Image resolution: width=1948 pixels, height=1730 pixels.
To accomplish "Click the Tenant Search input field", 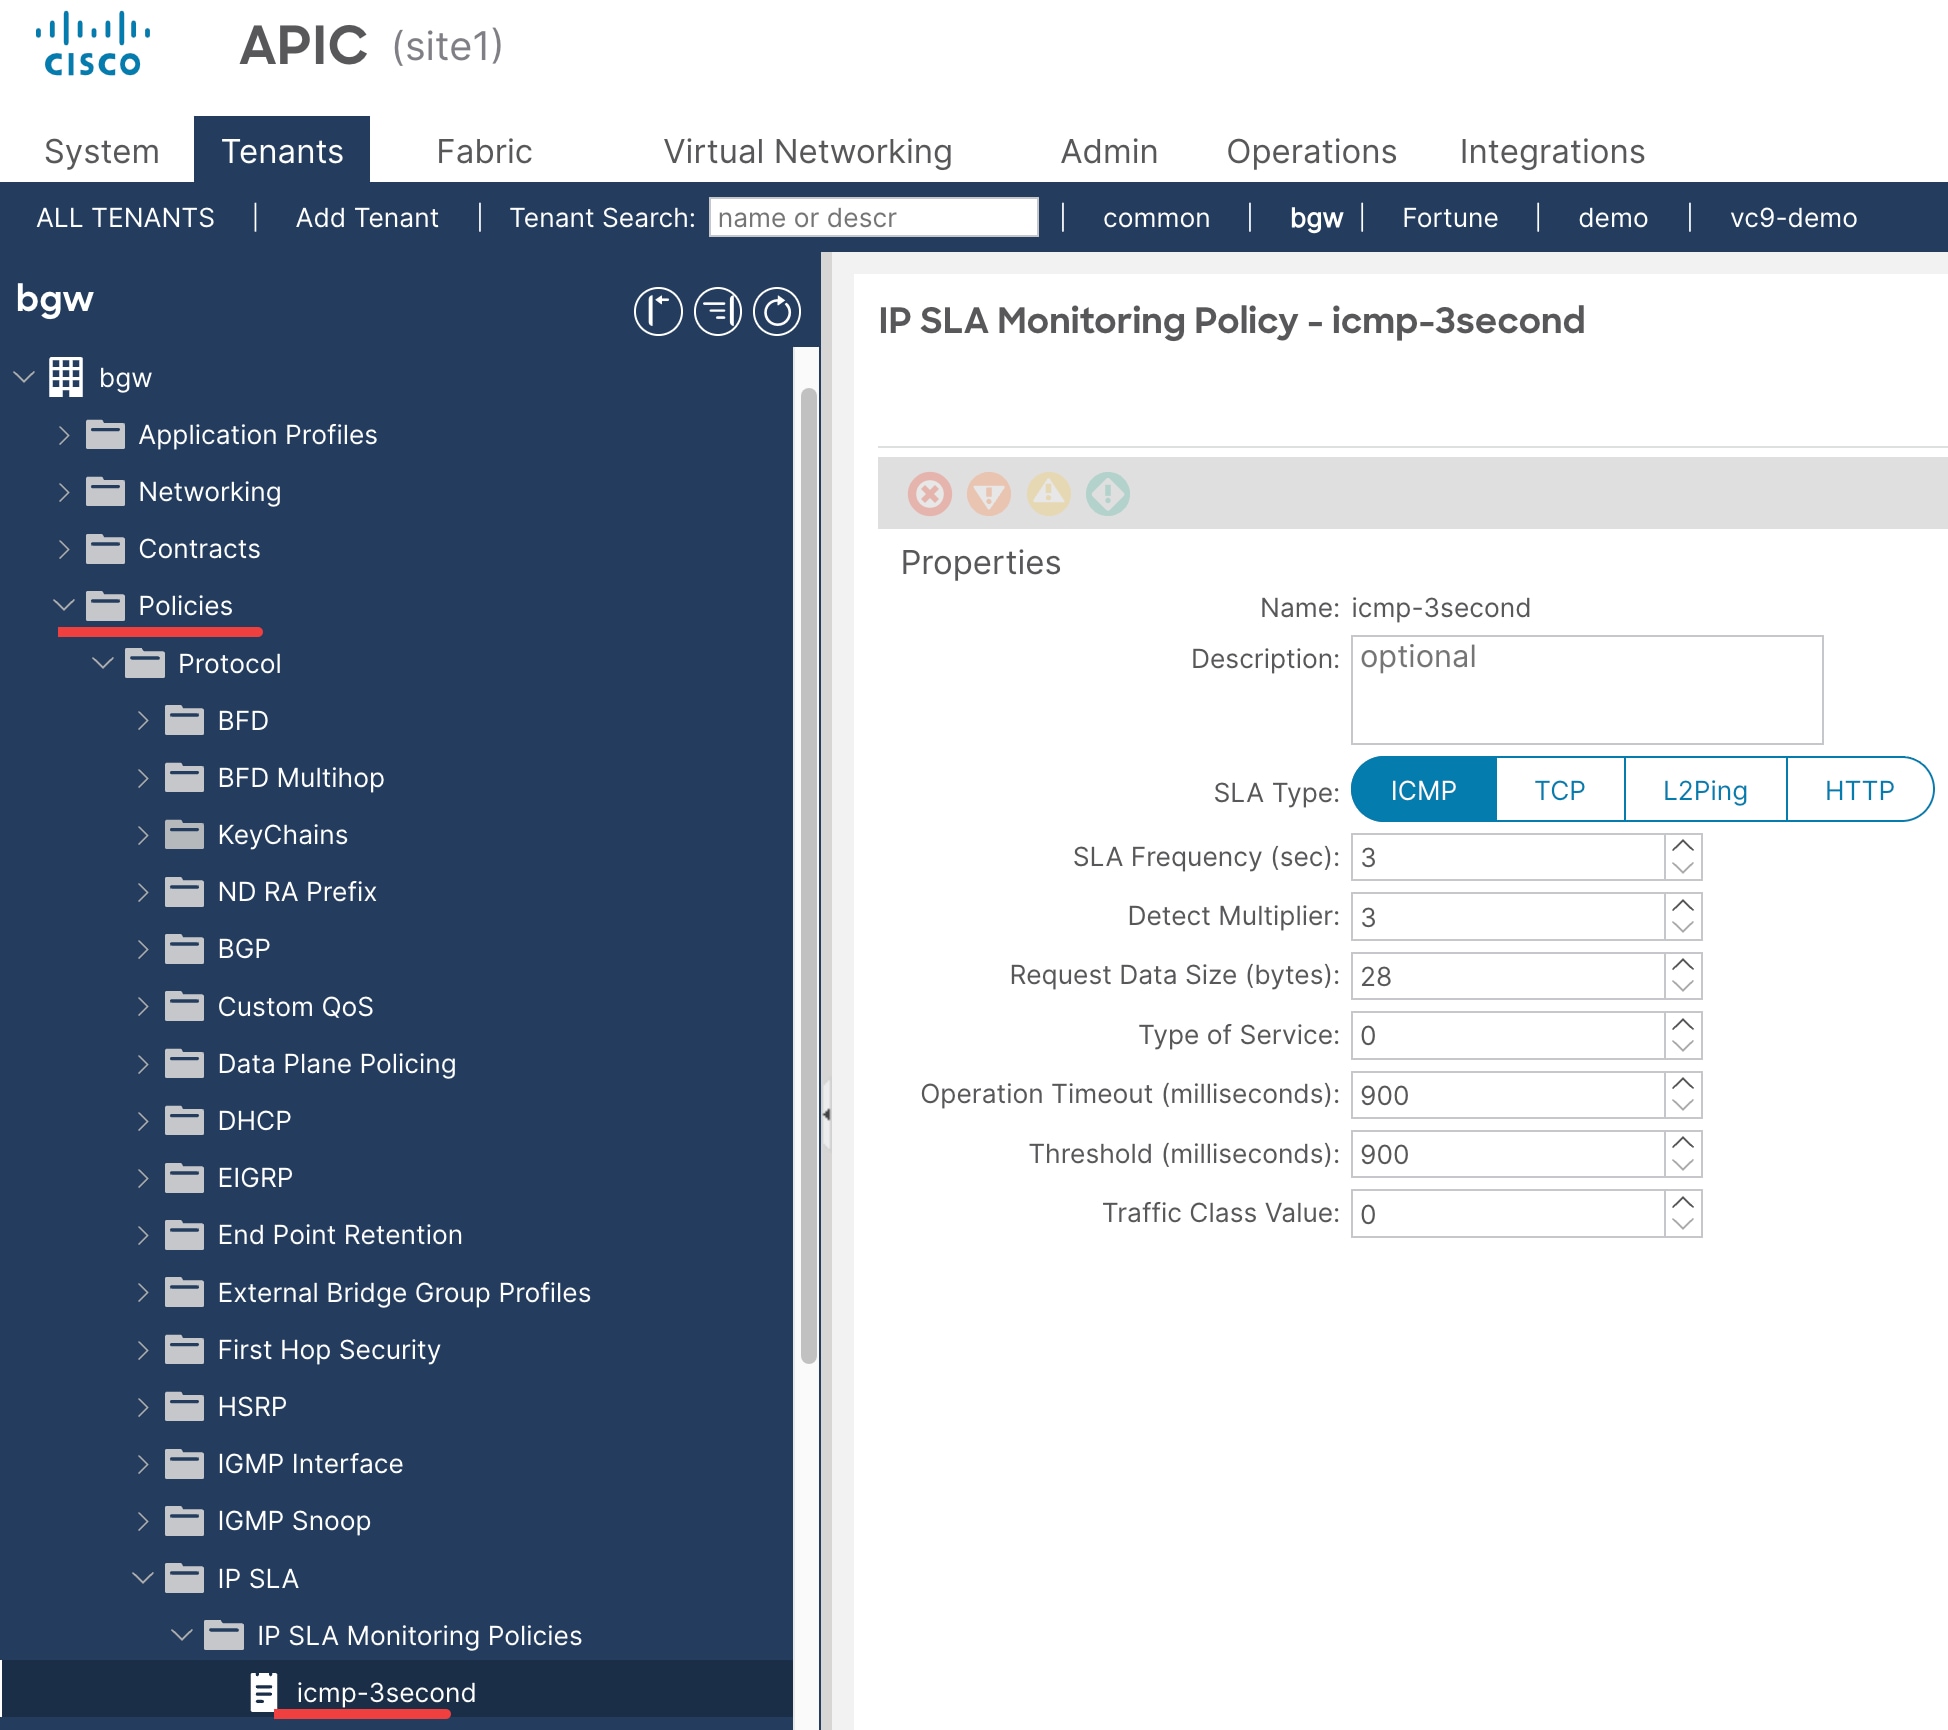I will pyautogui.click(x=874, y=217).
